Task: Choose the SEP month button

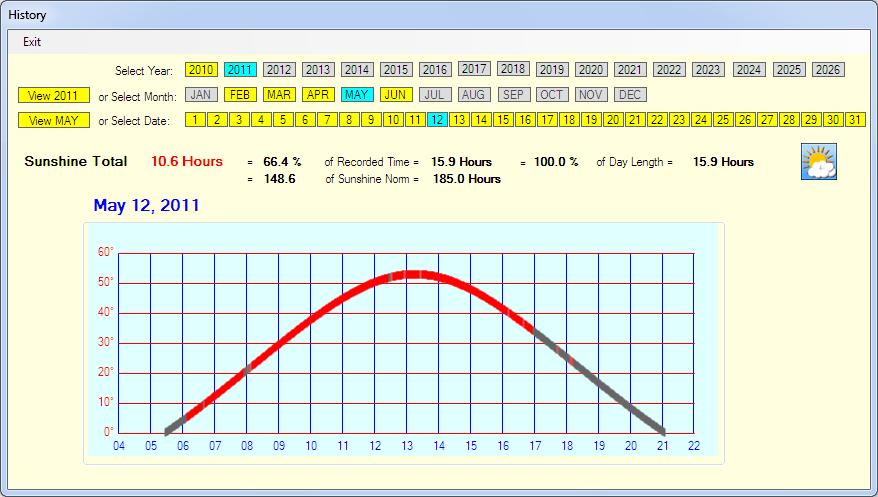Action: [513, 95]
